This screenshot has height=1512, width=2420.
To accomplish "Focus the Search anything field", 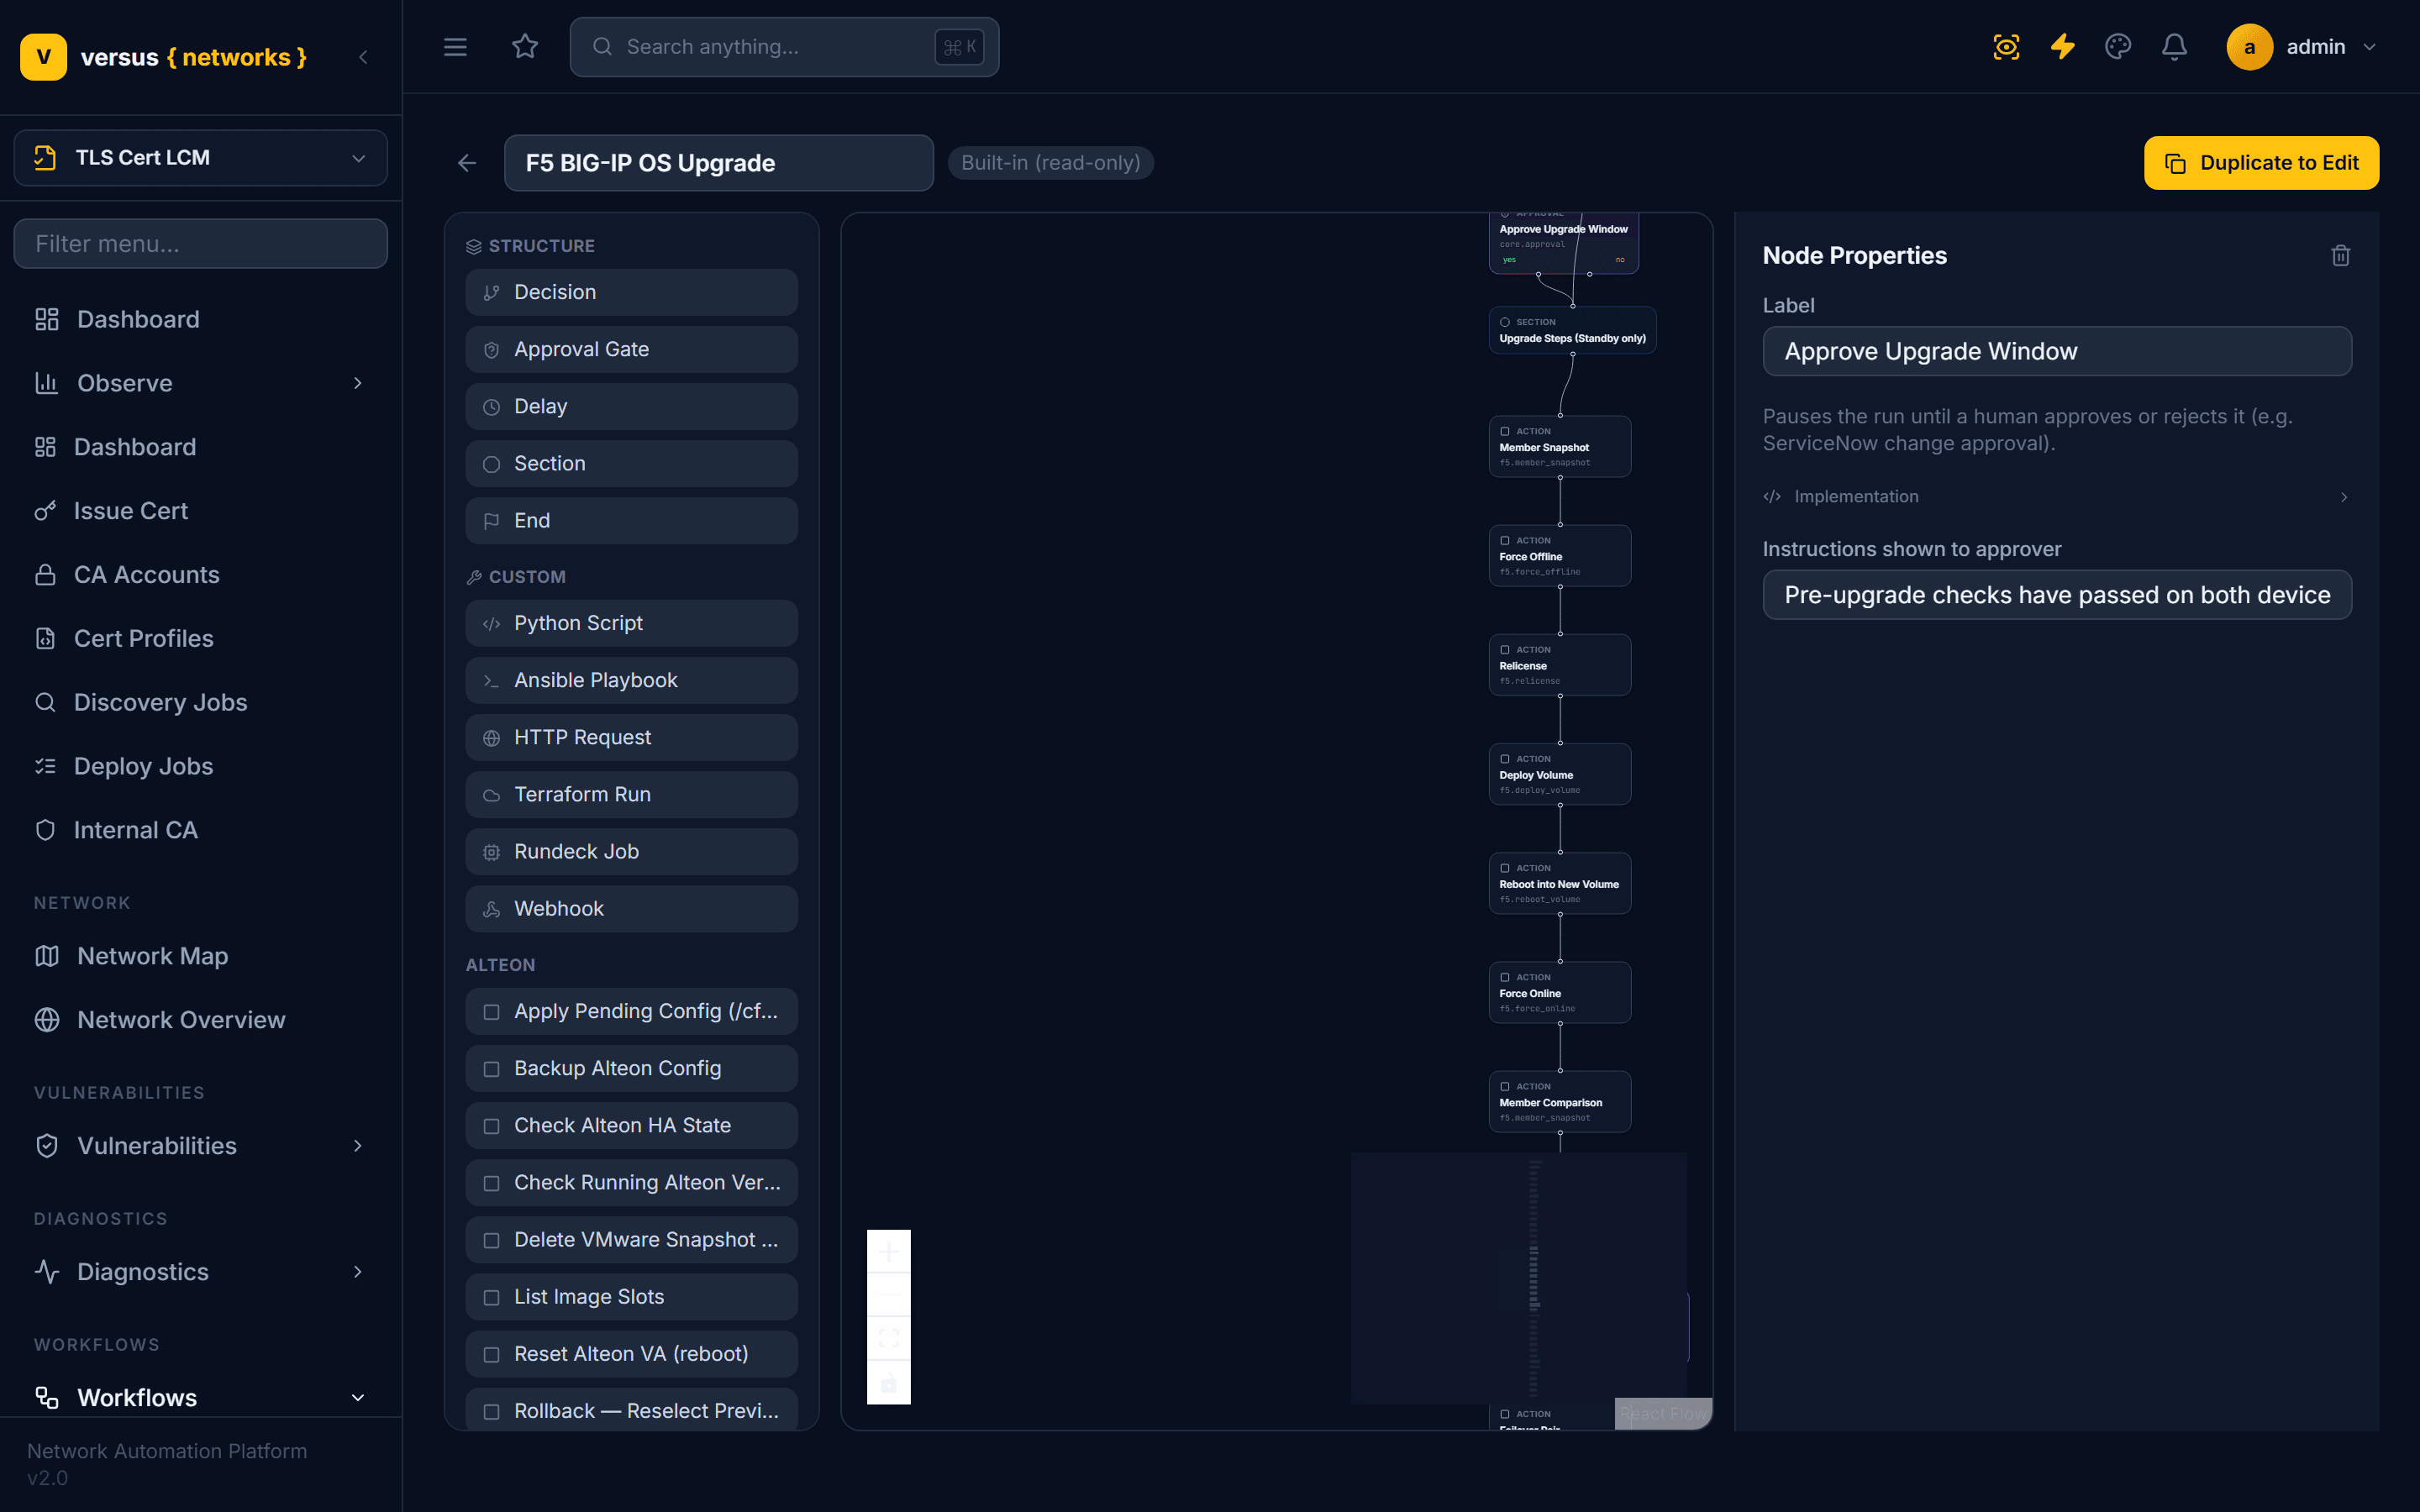I will [784, 47].
